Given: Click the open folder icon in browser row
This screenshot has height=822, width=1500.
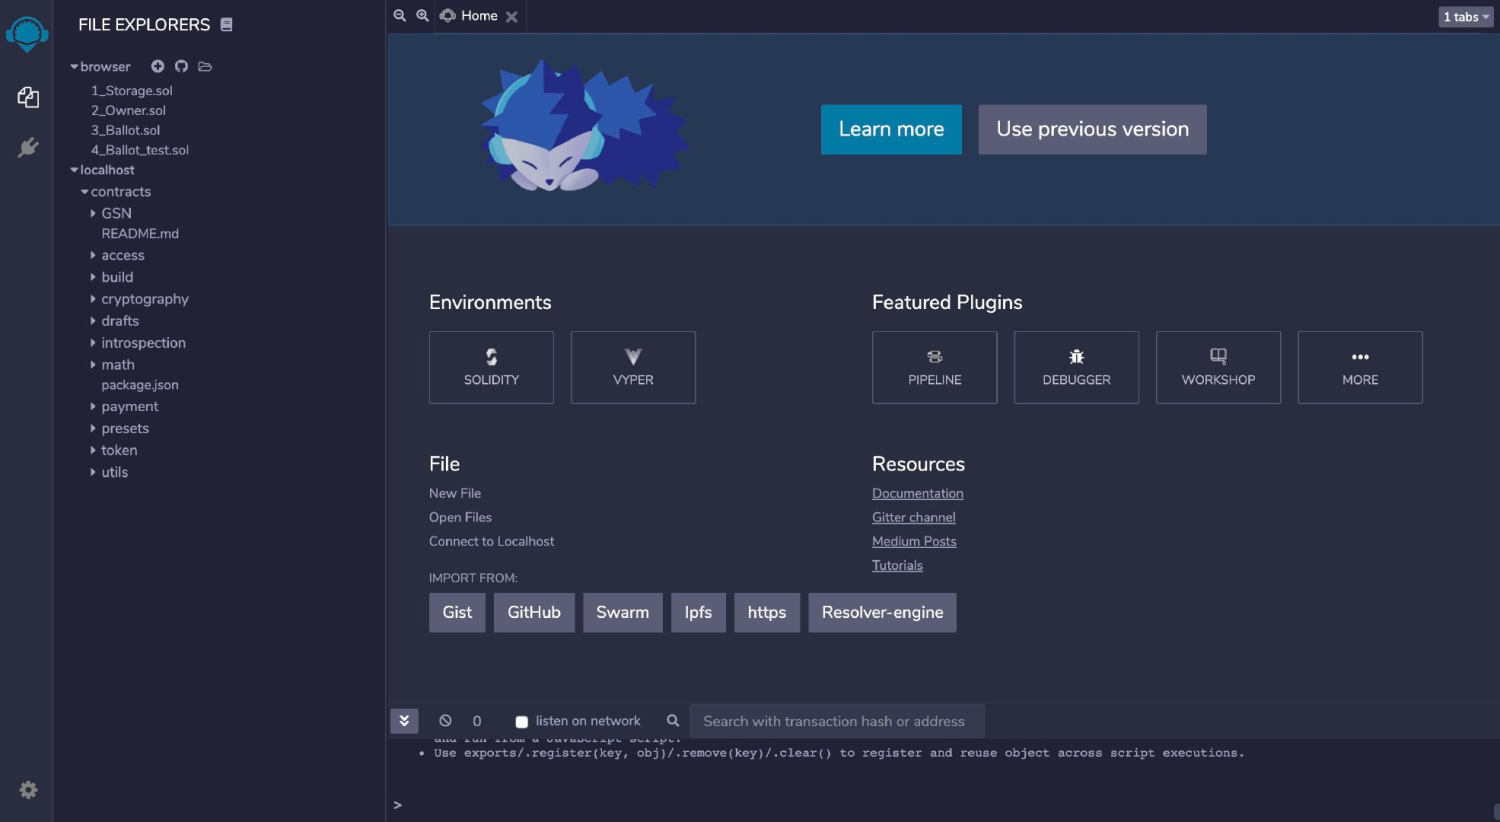Looking at the screenshot, I should (205, 66).
